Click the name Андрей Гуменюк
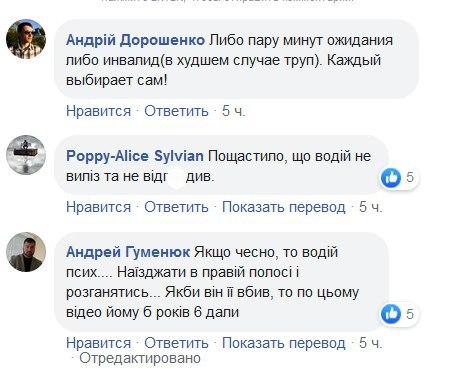The height and width of the screenshot is (369, 450). [128, 252]
